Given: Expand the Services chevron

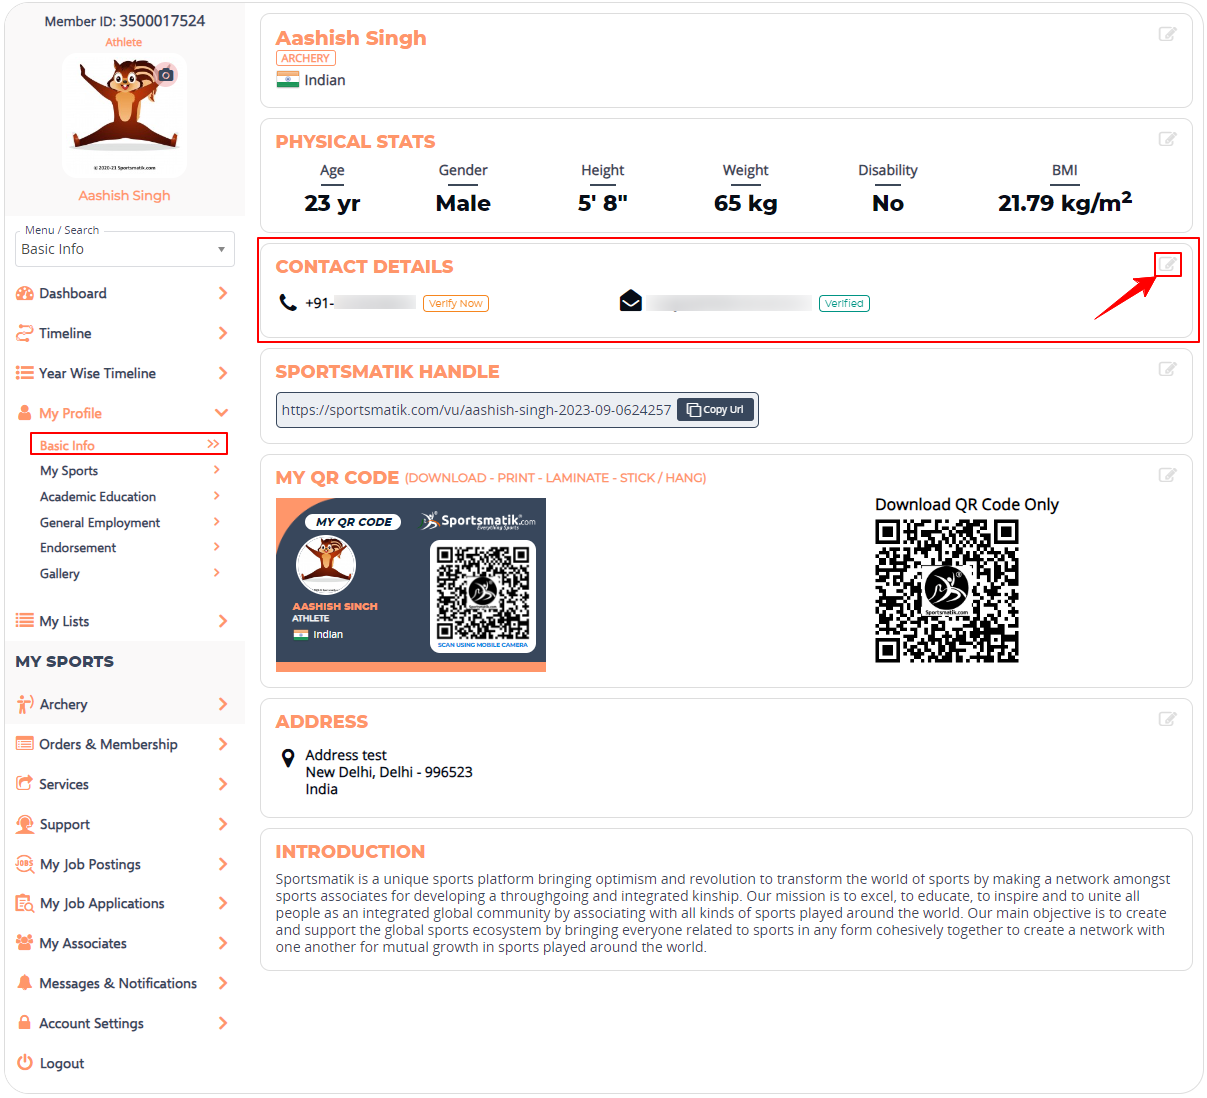Looking at the screenshot, I should (223, 784).
